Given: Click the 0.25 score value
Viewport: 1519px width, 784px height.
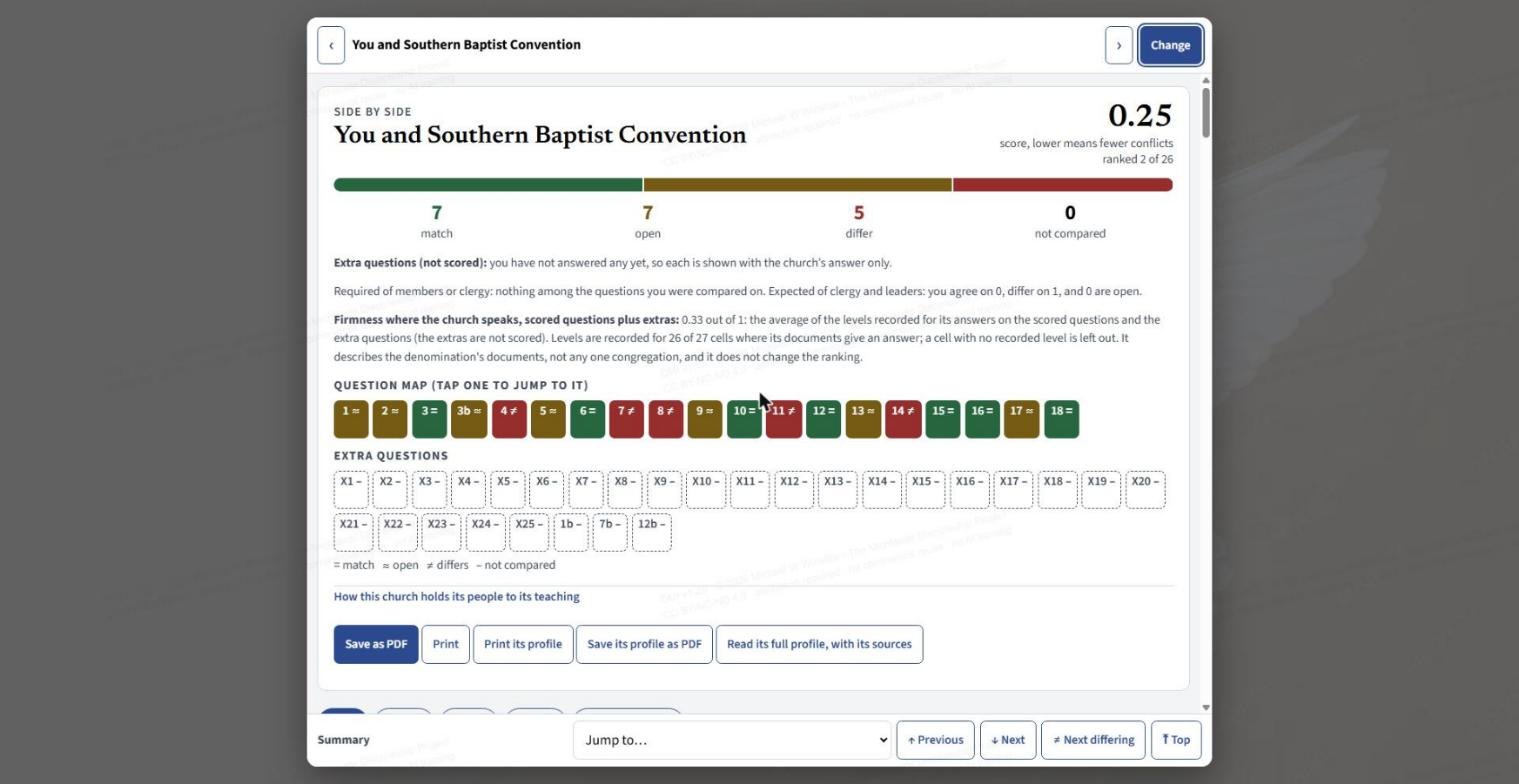Looking at the screenshot, I should point(1140,116).
